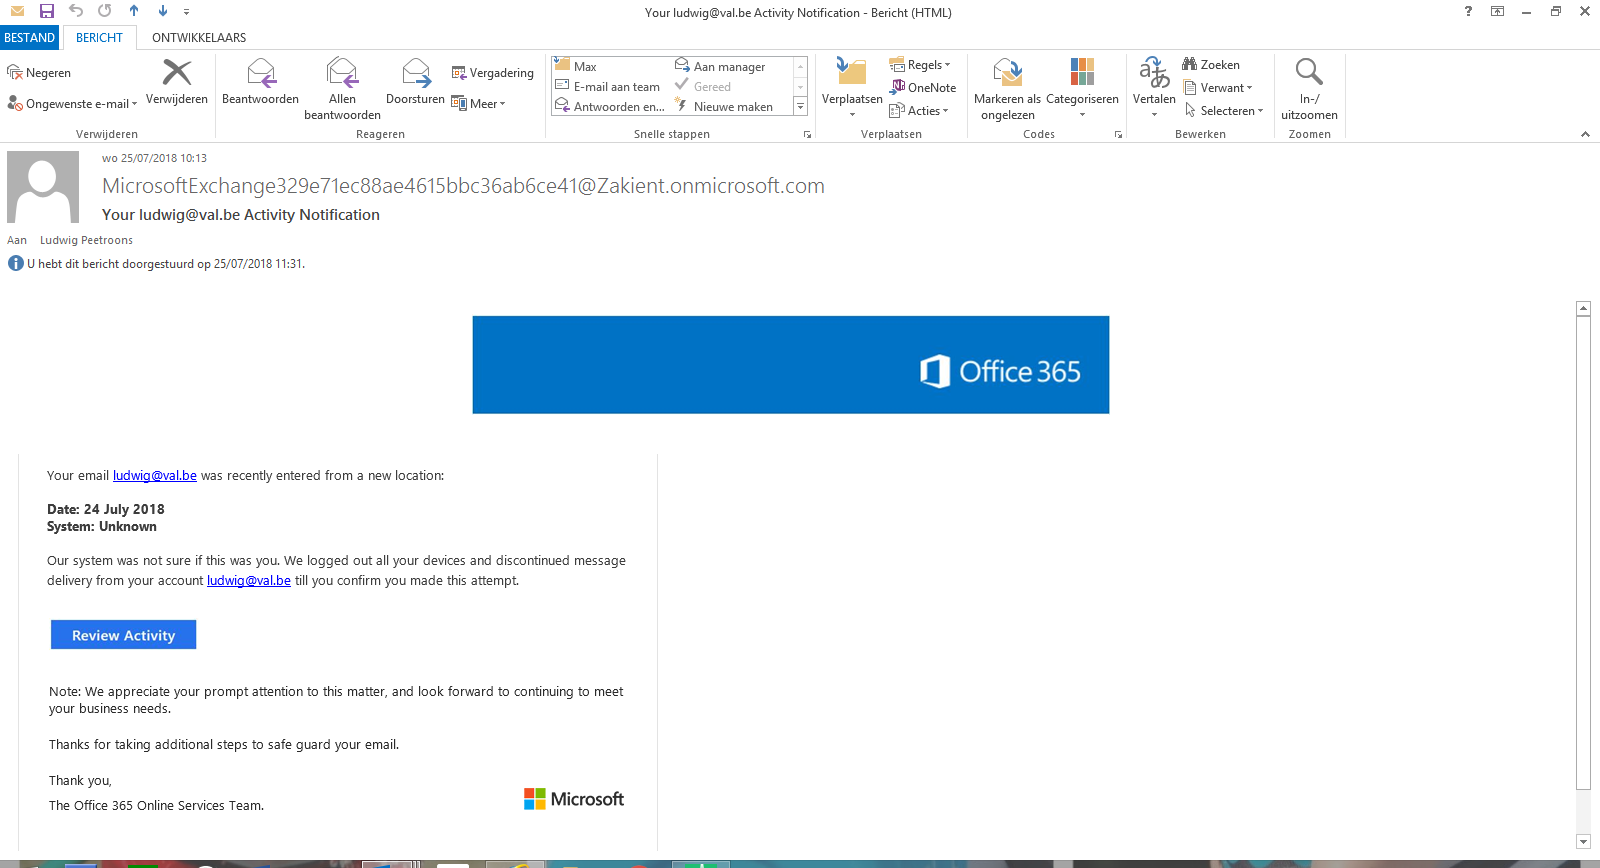Undo the last action in the quick access toolbar
This screenshot has height=868, width=1600.
coord(76,11)
